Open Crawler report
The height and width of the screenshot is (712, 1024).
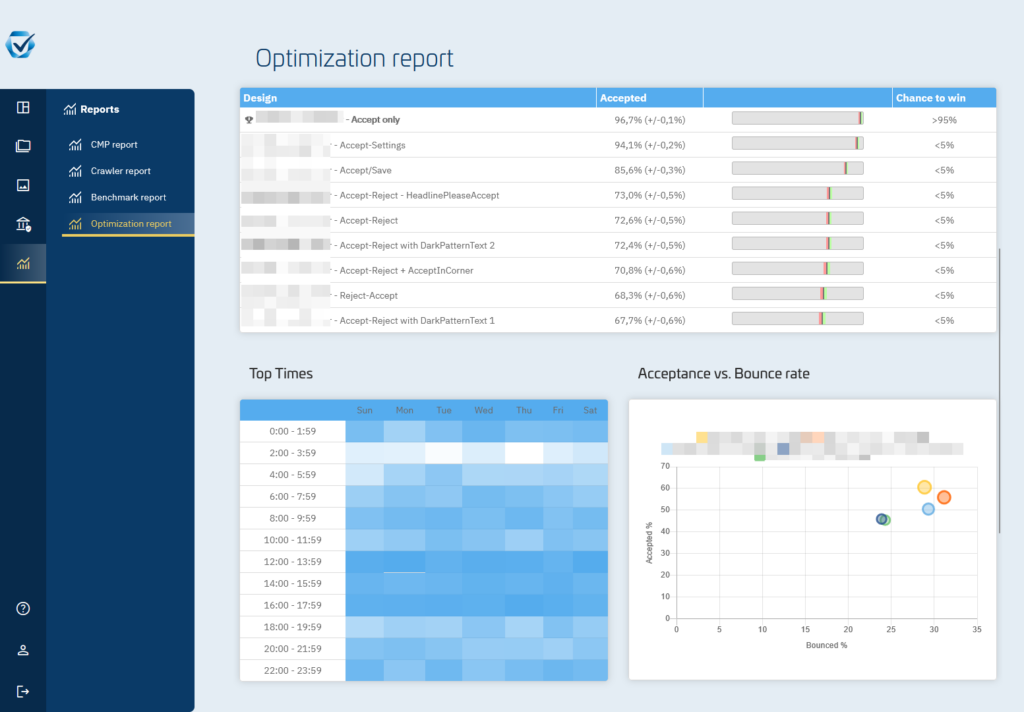(120, 170)
